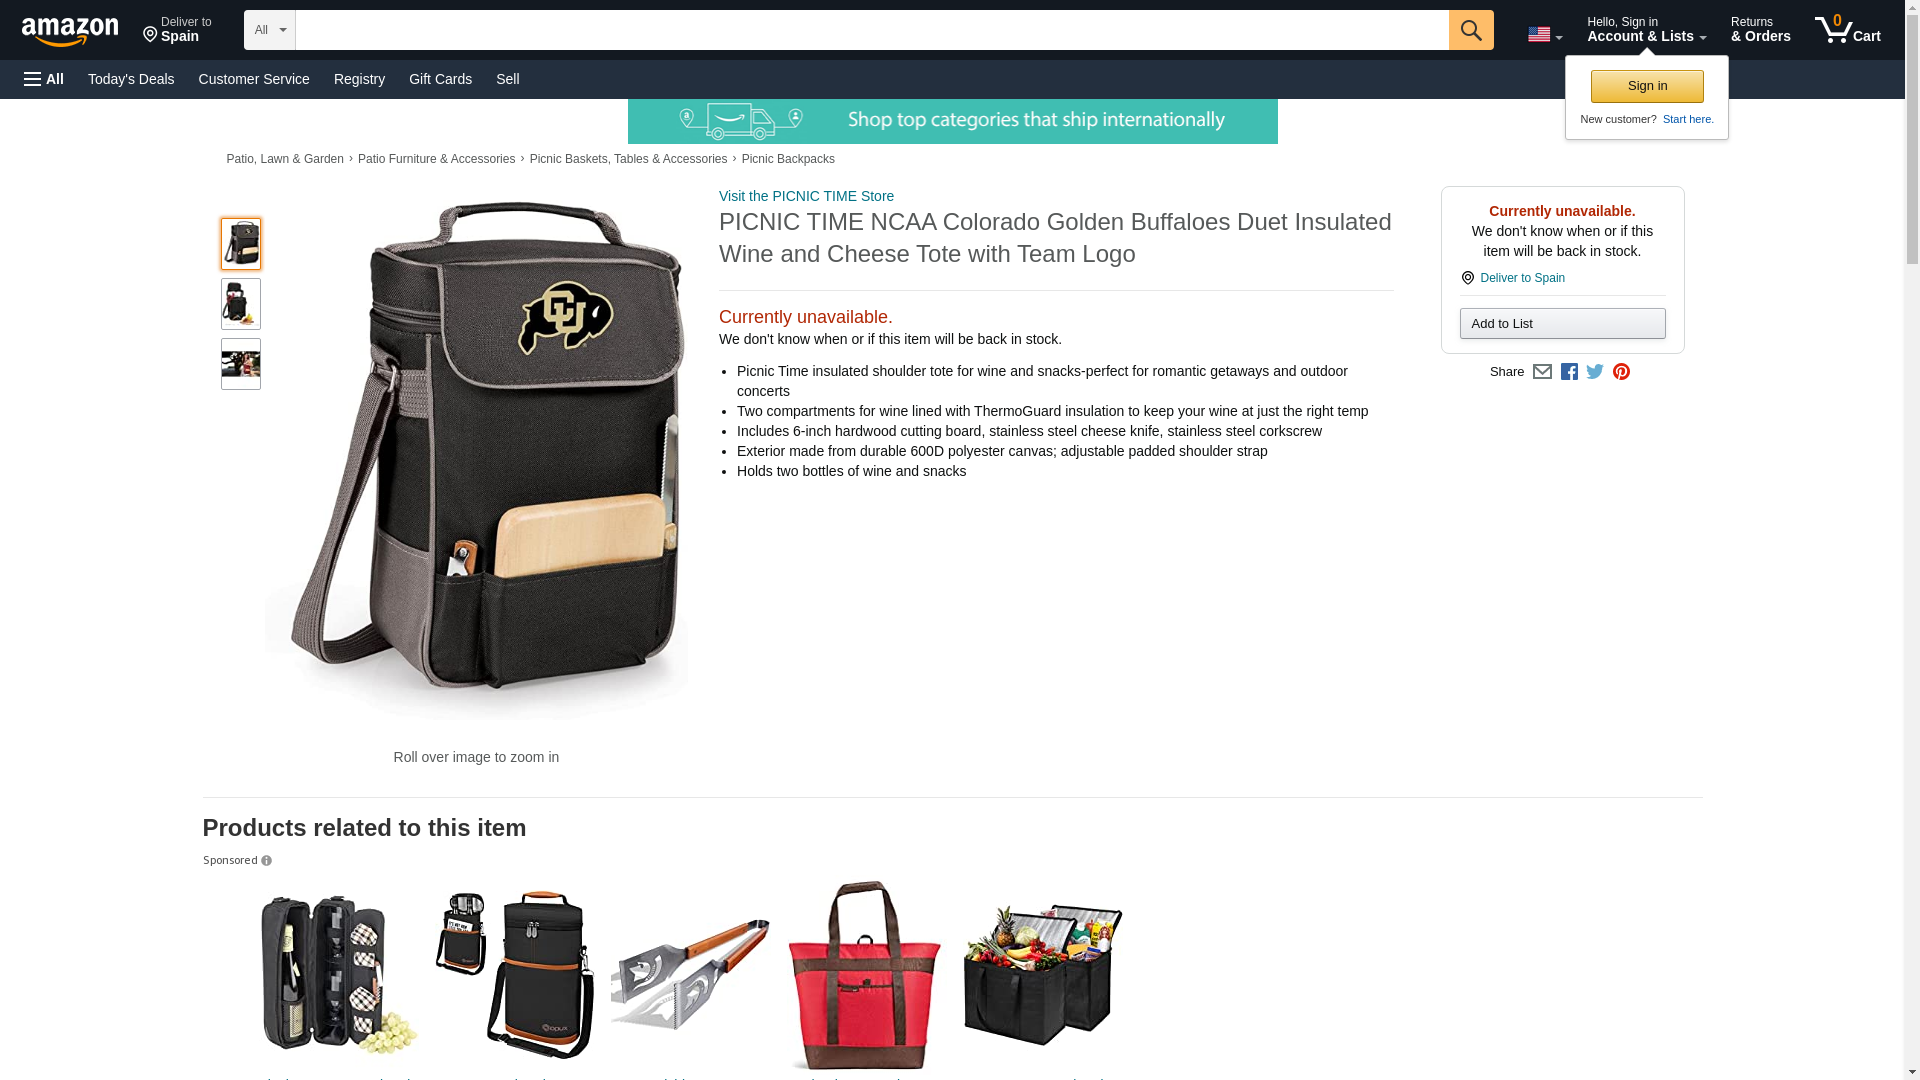Click the search magnifier button
Image resolution: width=1920 pixels, height=1080 pixels.
click(x=1470, y=30)
